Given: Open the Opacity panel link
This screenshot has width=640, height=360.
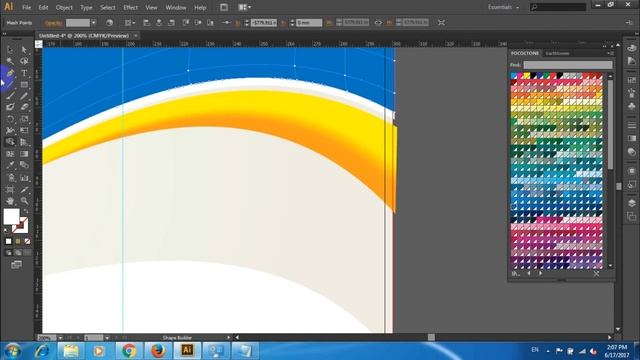Looking at the screenshot, I should point(53,23).
